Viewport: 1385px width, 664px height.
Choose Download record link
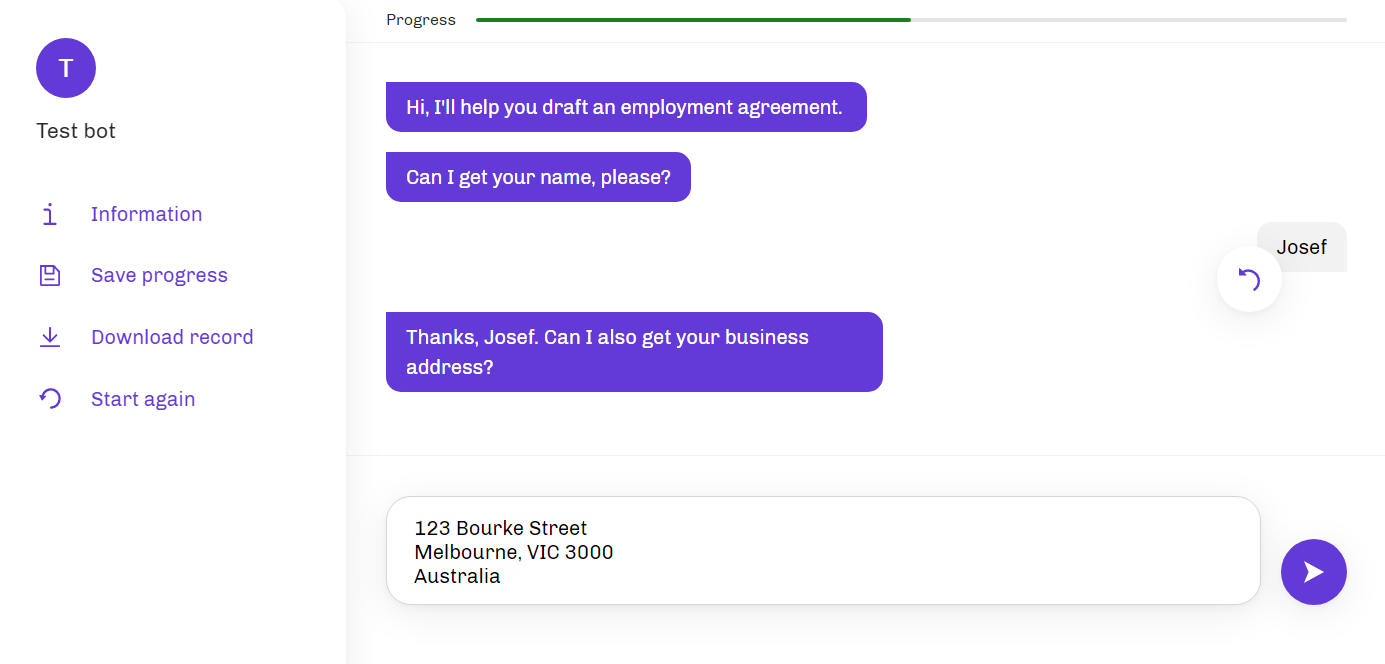(172, 337)
